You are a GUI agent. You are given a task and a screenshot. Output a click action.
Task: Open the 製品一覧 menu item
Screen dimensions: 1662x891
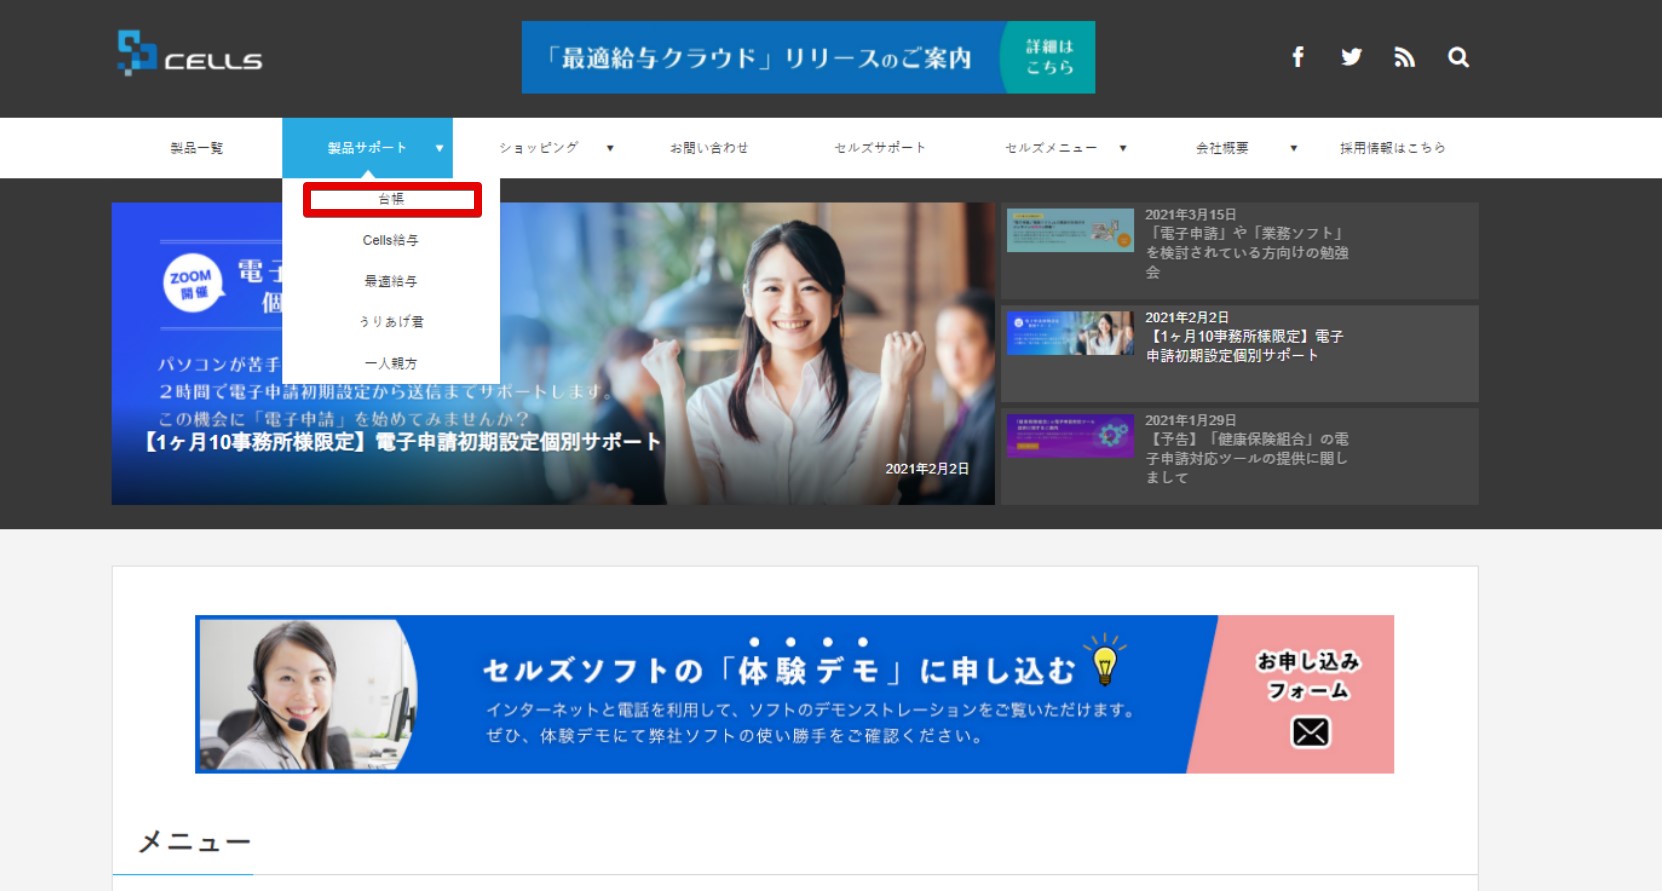(197, 148)
